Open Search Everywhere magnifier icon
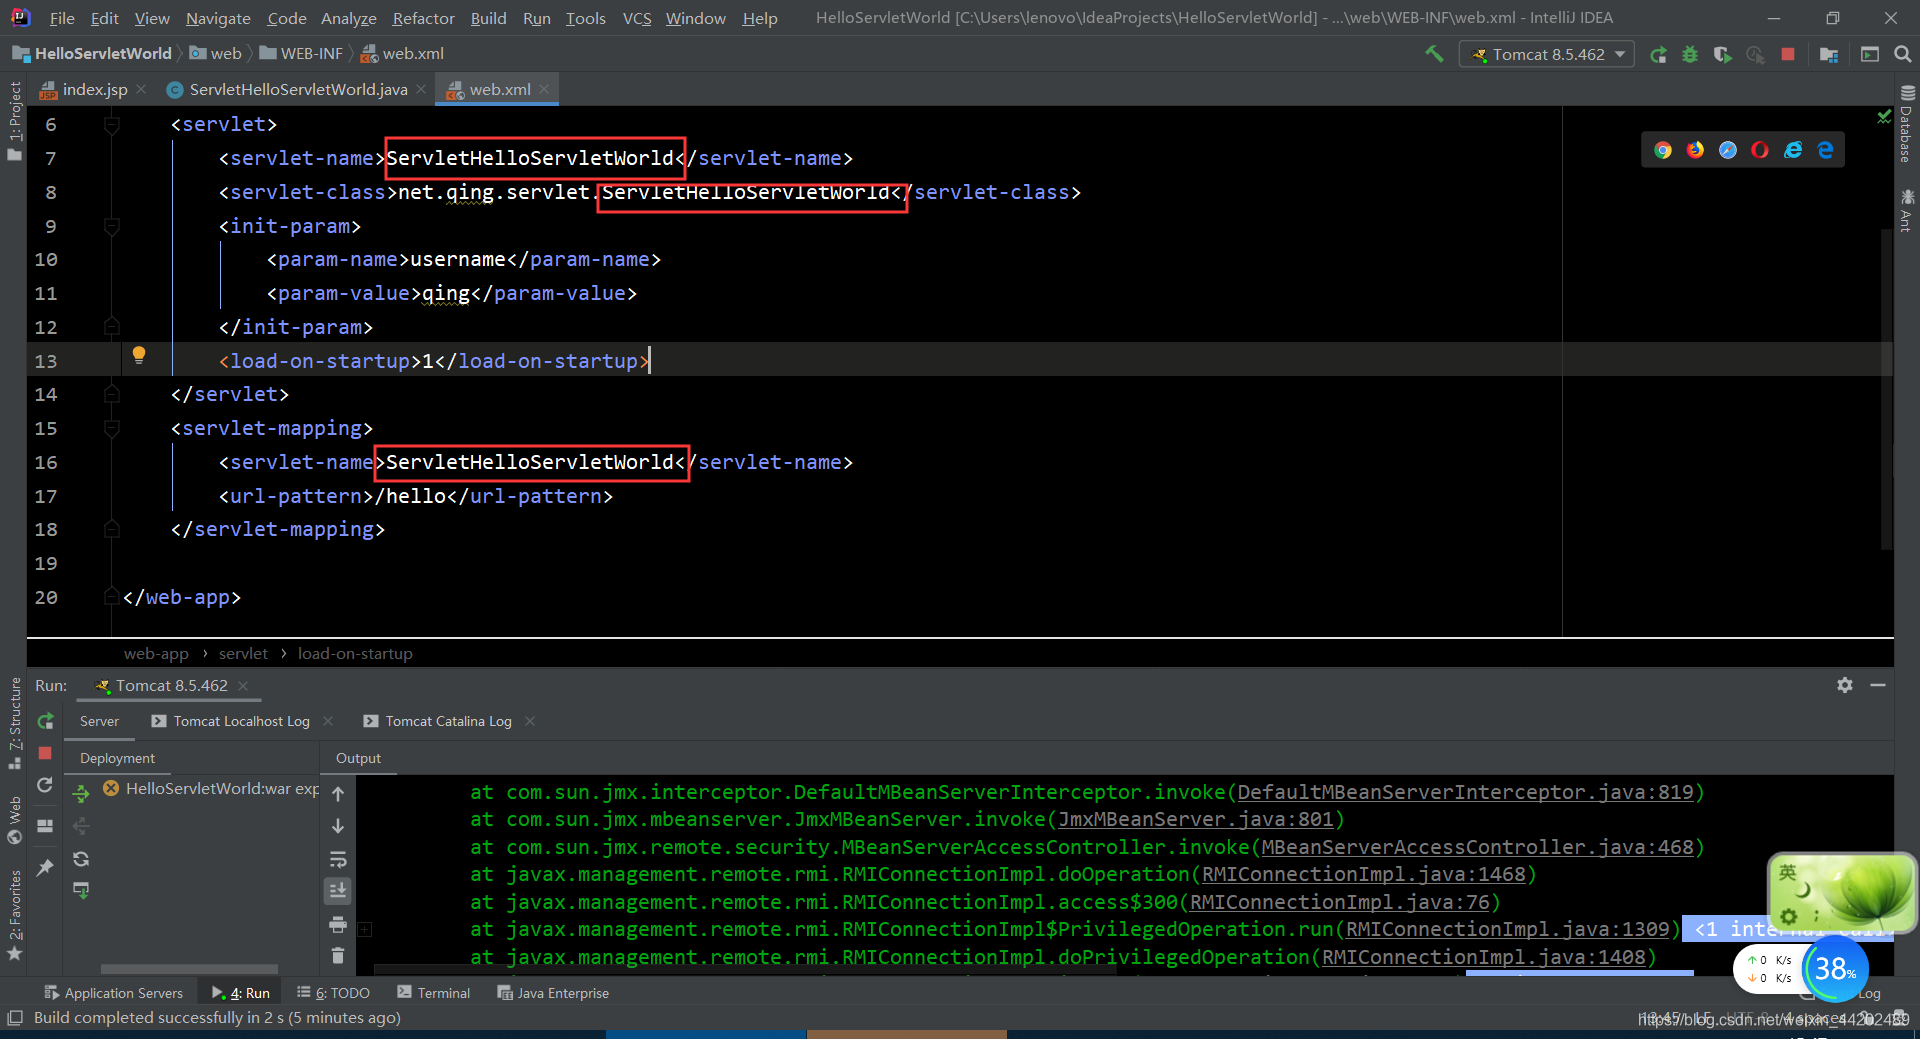The height and width of the screenshot is (1039, 1920). click(x=1902, y=54)
